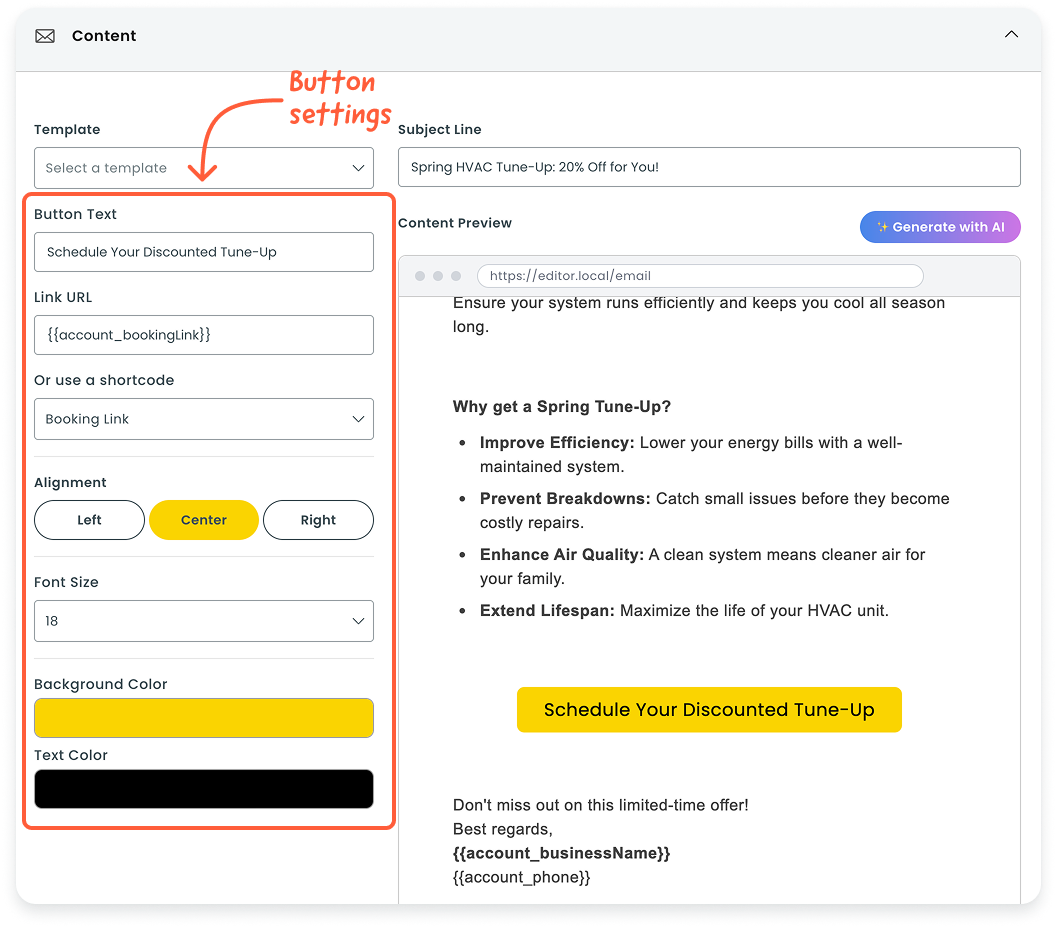Click the yellow Background Color swatch
The height and width of the screenshot is (928, 1057).
pyautogui.click(x=204, y=718)
